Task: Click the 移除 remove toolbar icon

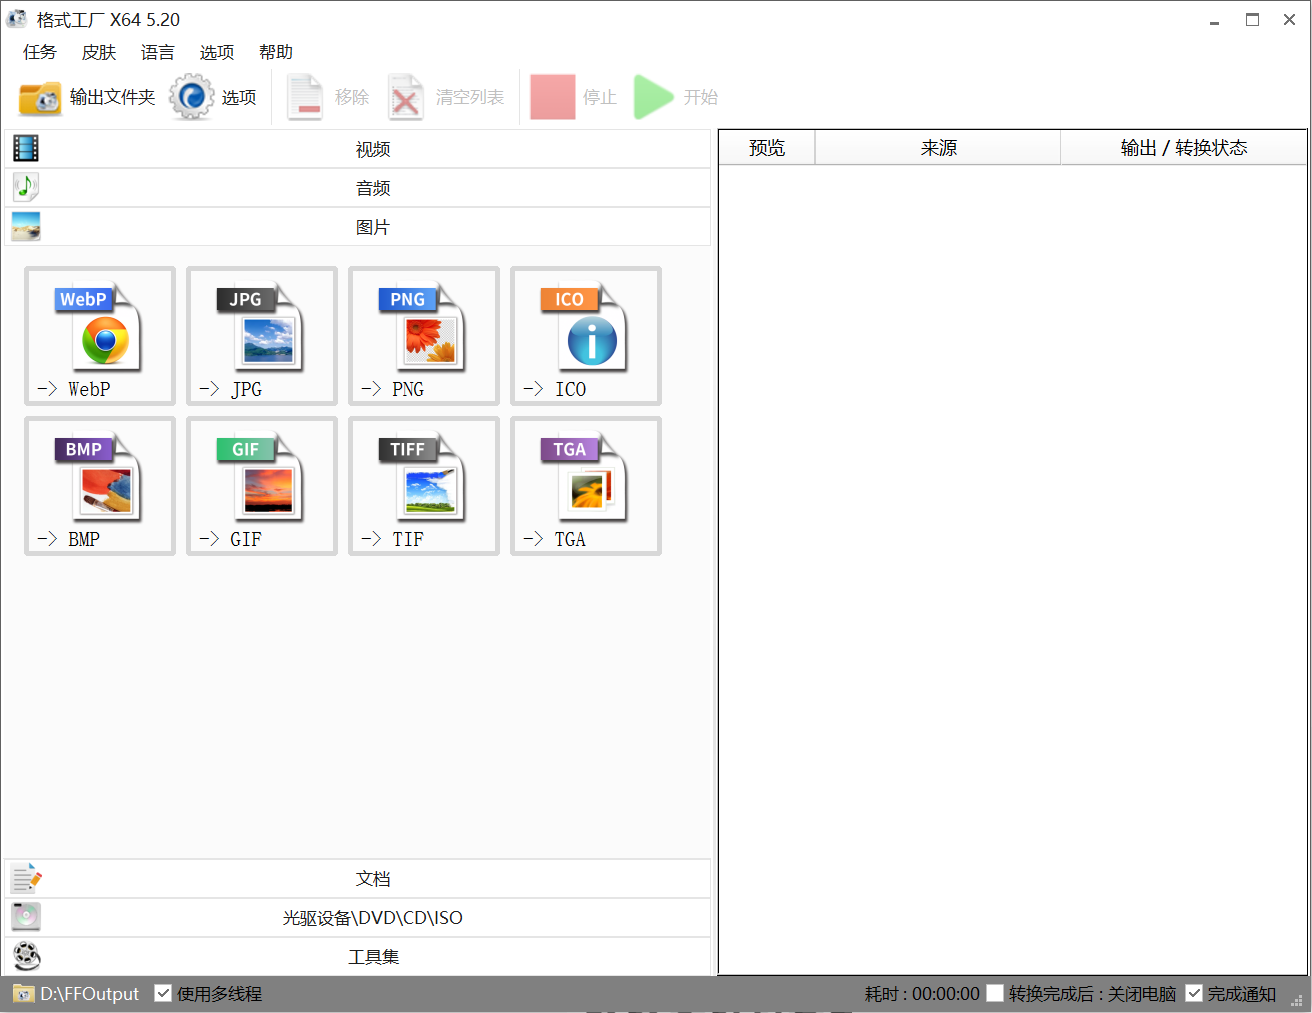Action: coord(305,97)
